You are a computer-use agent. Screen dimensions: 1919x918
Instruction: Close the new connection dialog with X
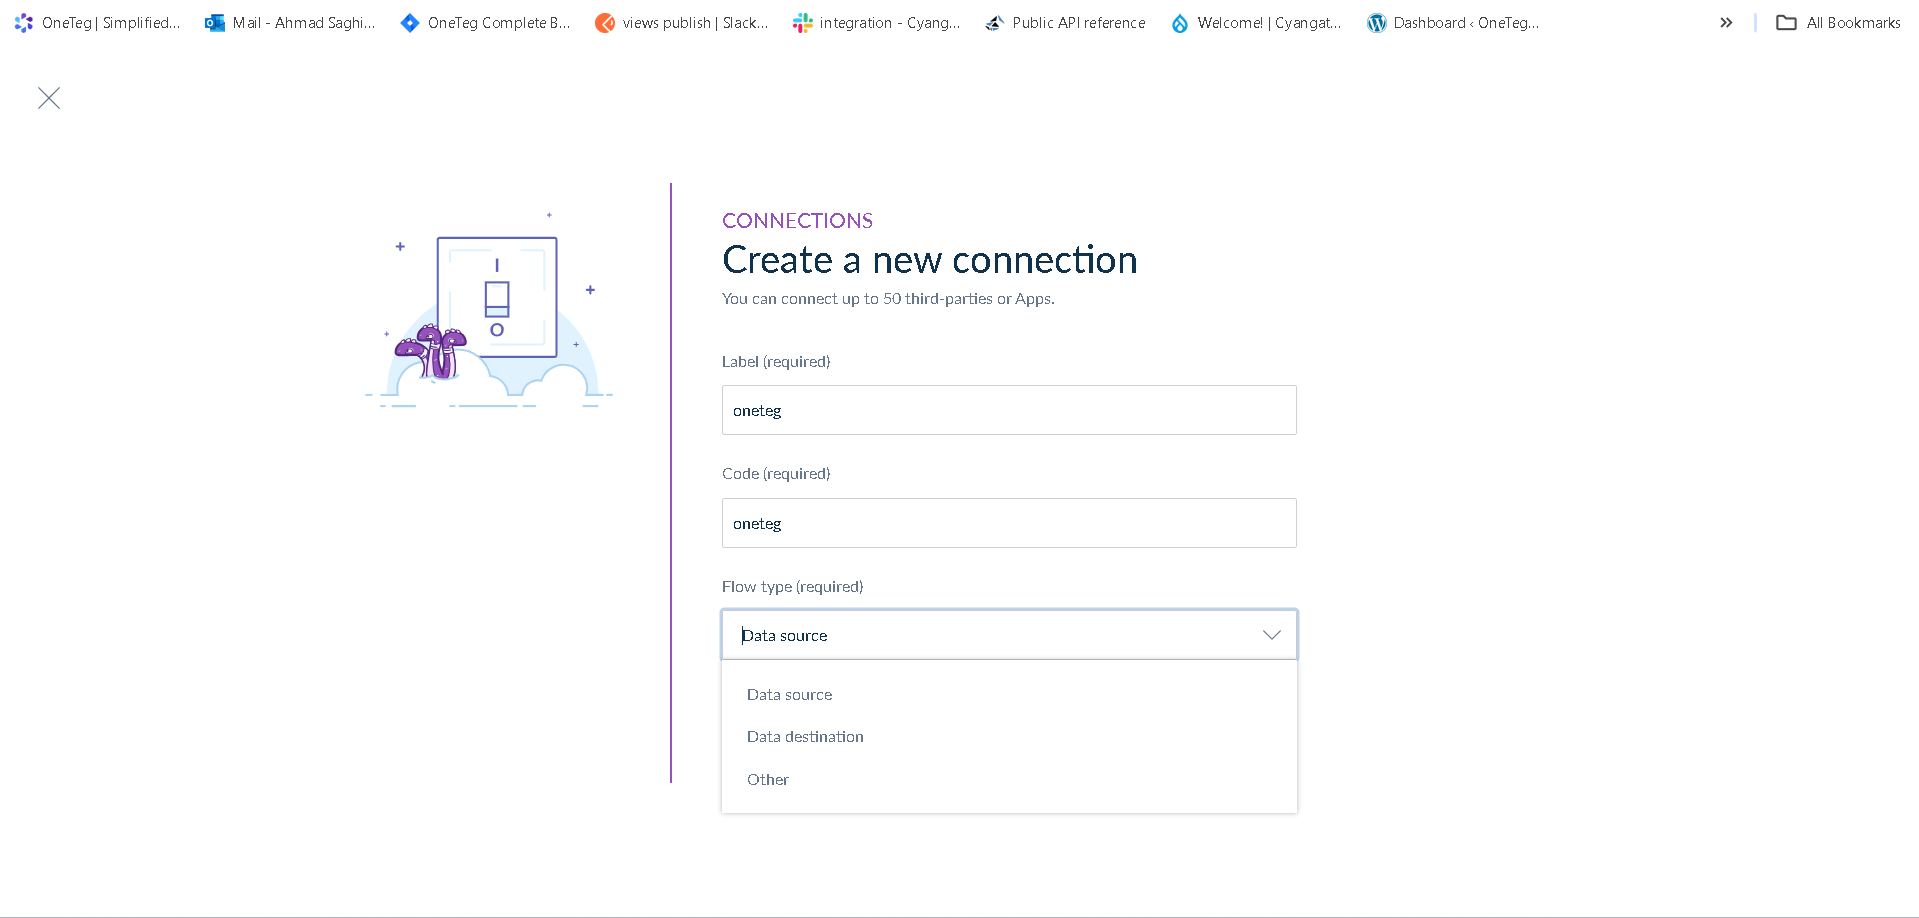point(49,98)
